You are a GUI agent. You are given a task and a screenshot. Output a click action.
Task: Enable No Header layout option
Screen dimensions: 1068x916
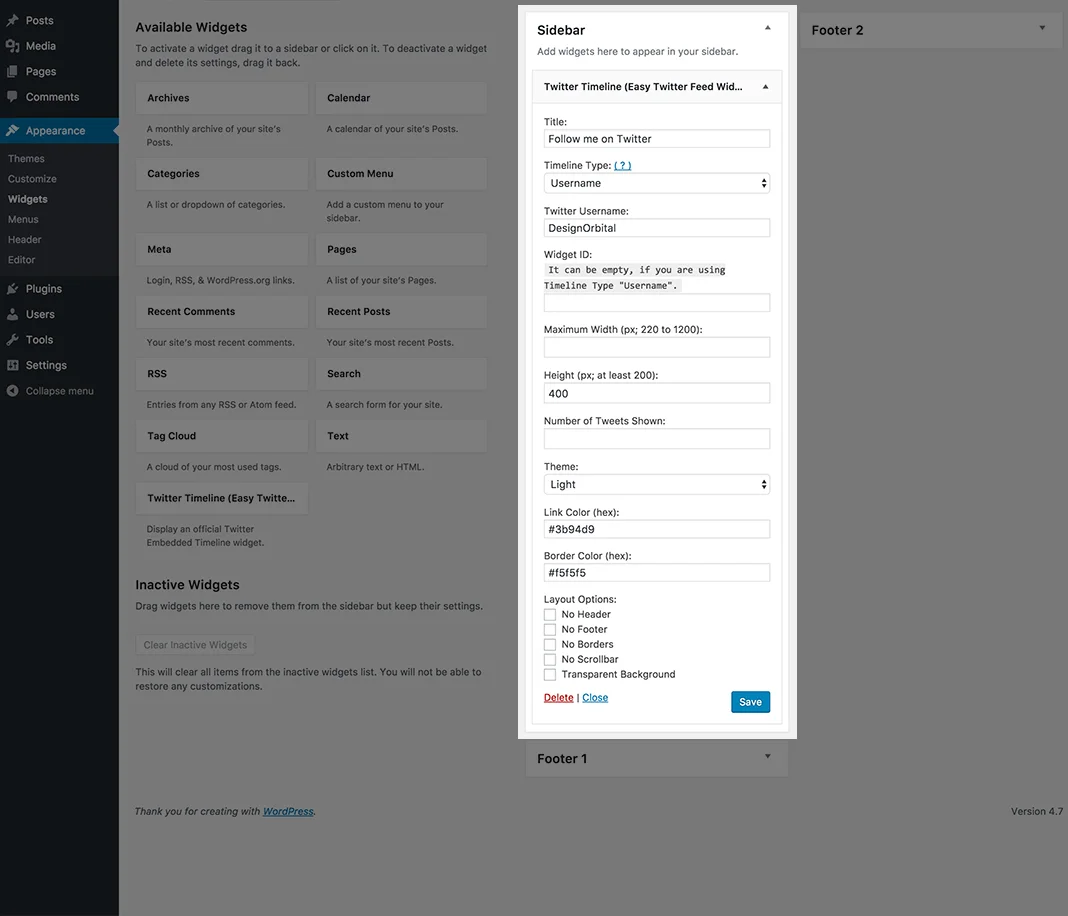tap(550, 614)
